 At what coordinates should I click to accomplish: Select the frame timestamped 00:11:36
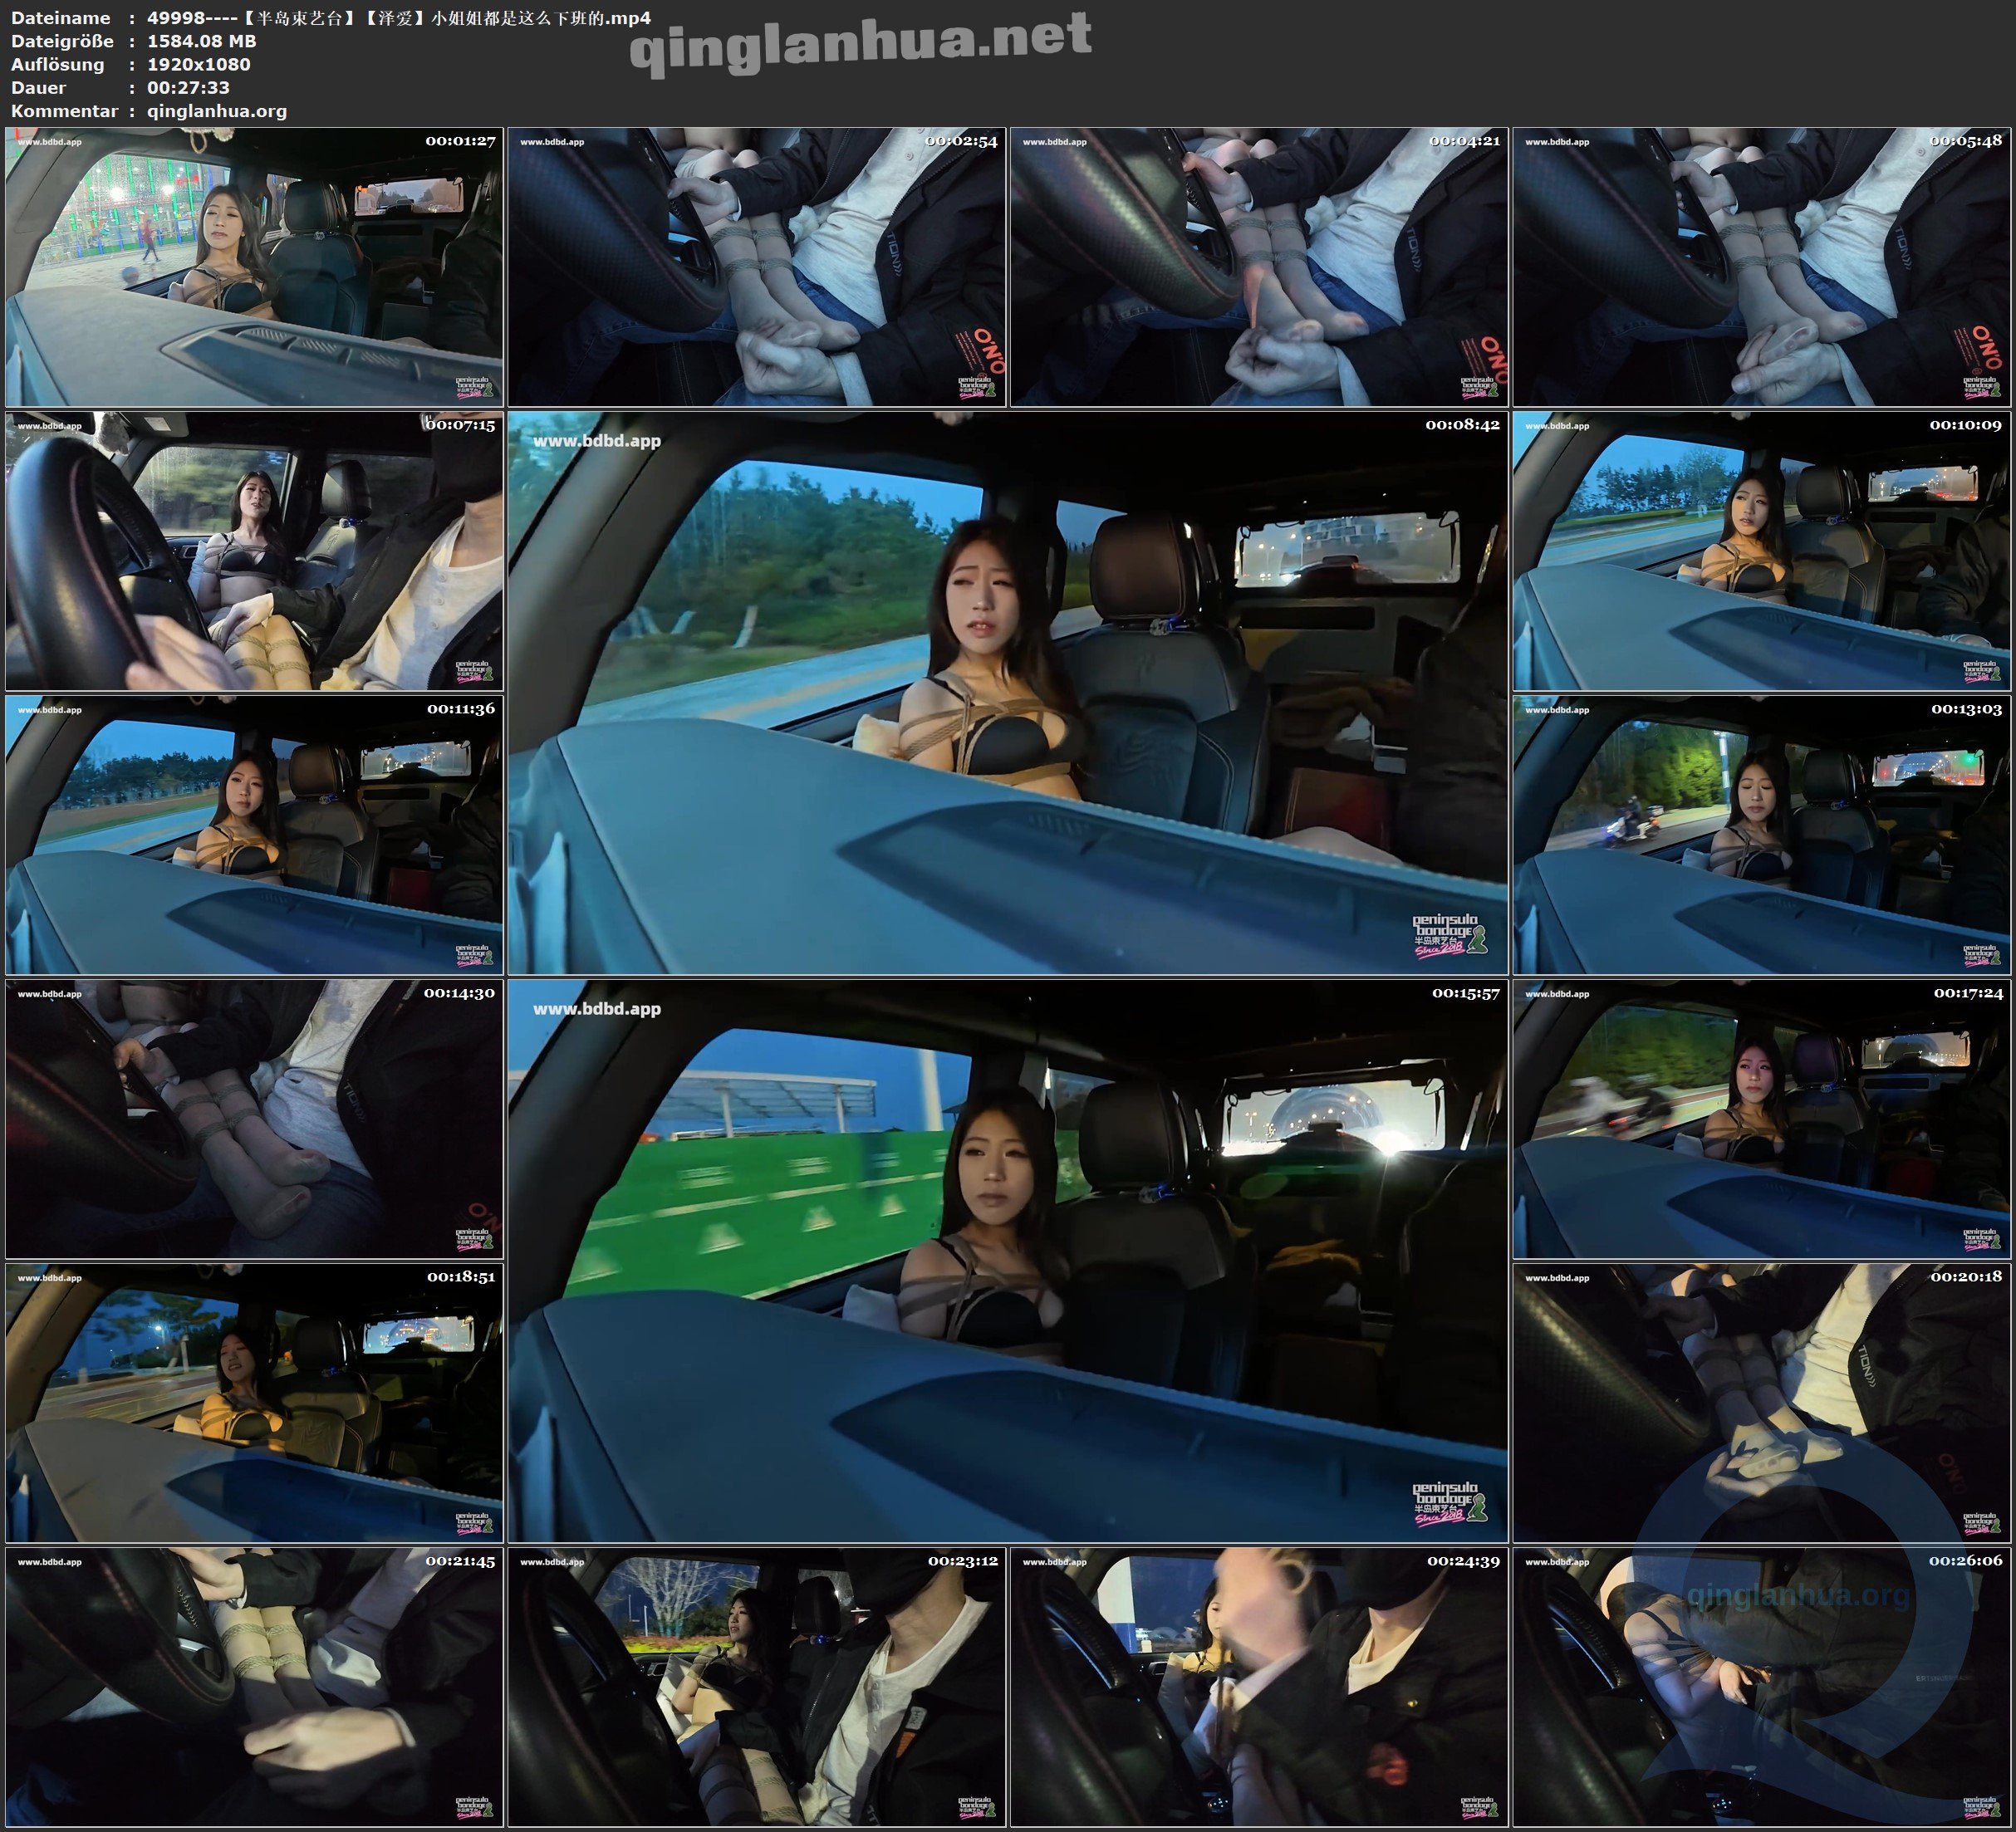click(x=254, y=834)
